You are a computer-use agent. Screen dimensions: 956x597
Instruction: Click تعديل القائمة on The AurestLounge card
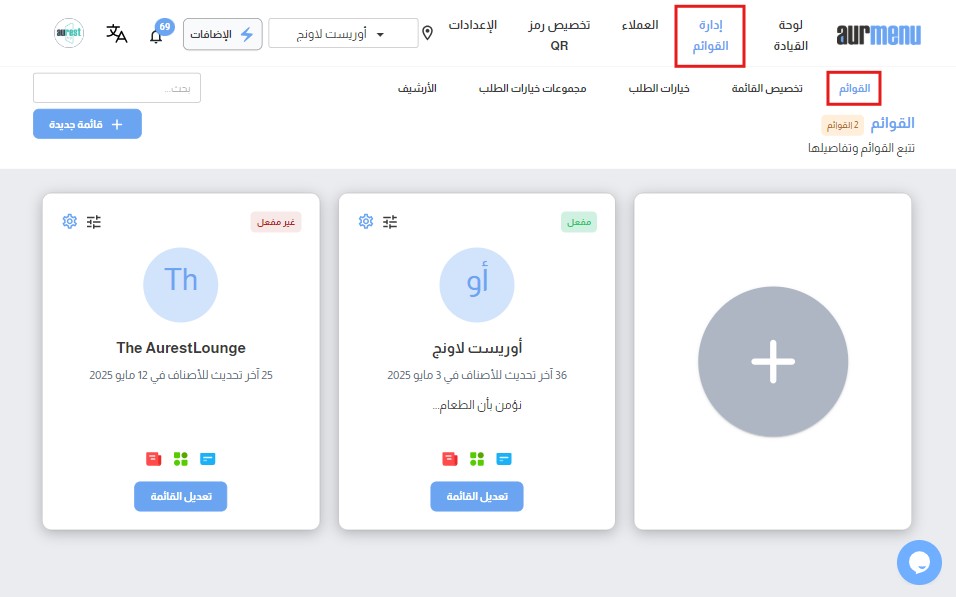point(181,496)
